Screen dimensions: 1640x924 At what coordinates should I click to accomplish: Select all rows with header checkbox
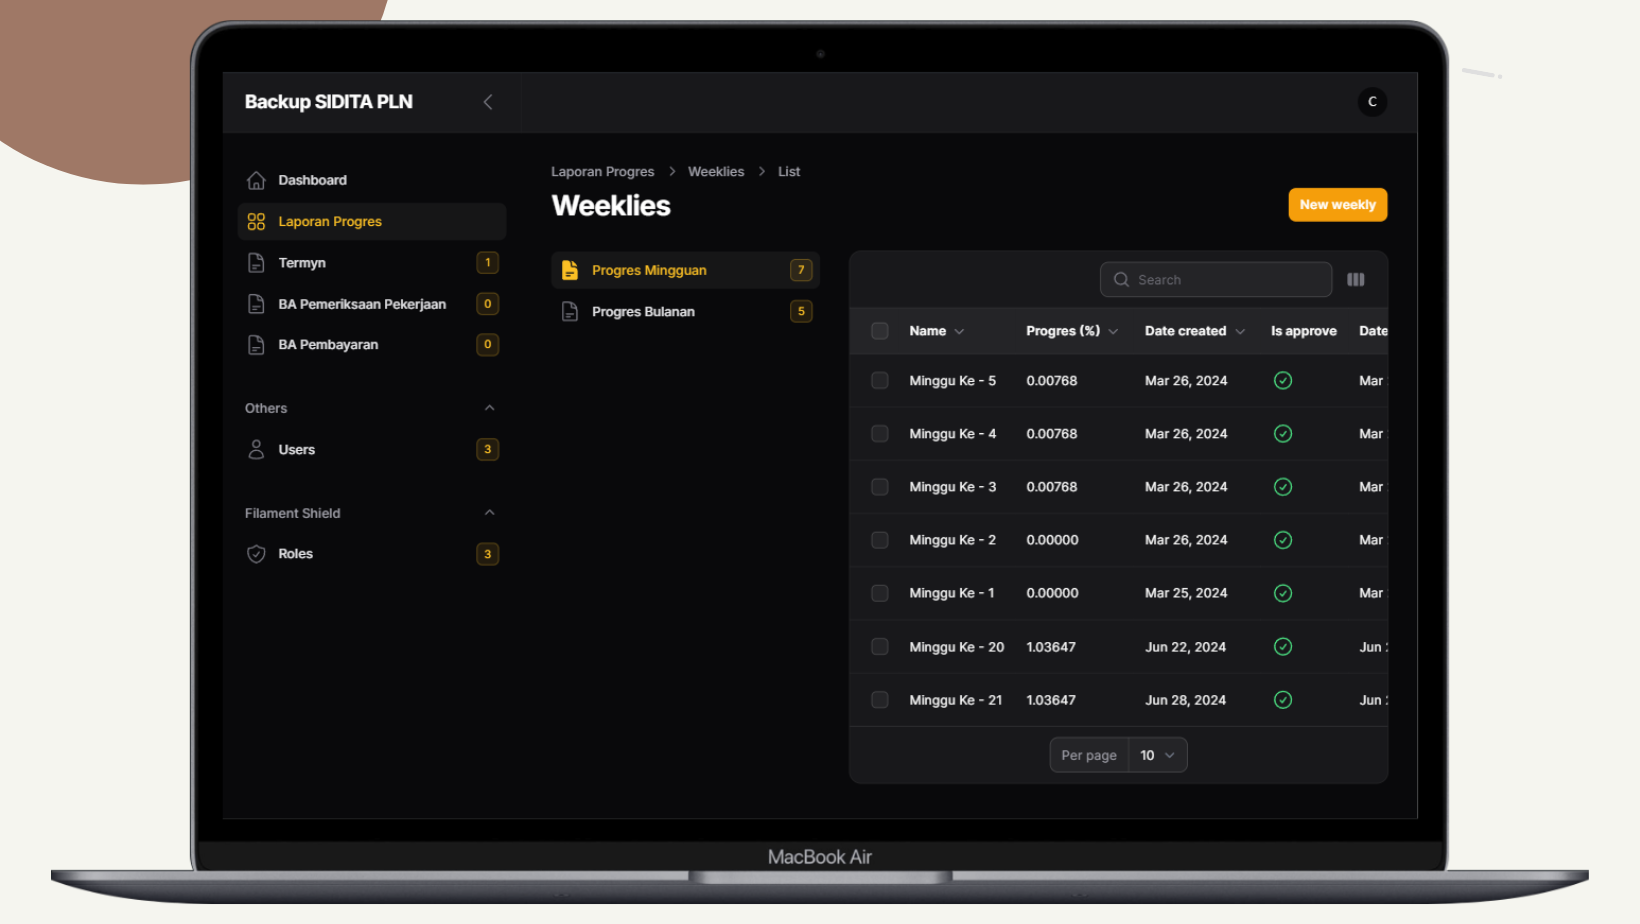[880, 331]
